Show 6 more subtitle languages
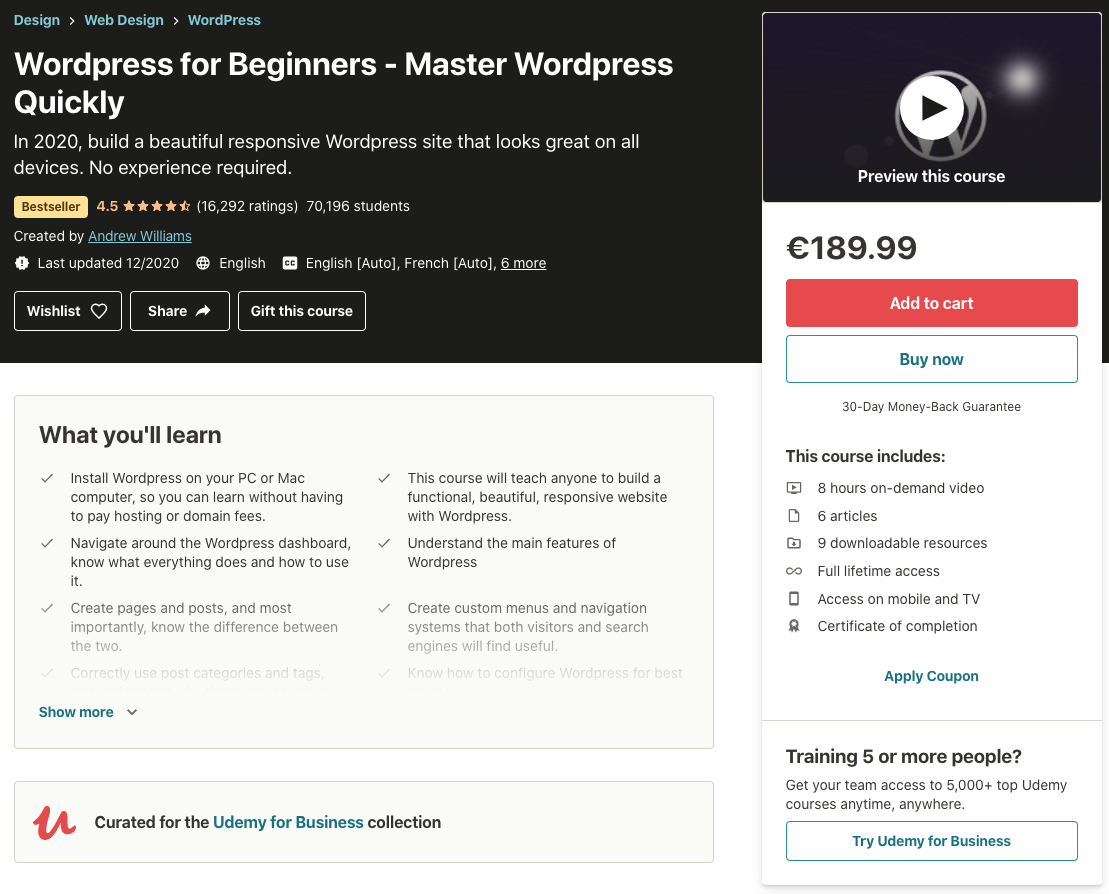This screenshot has width=1109, height=894. pyautogui.click(x=523, y=263)
